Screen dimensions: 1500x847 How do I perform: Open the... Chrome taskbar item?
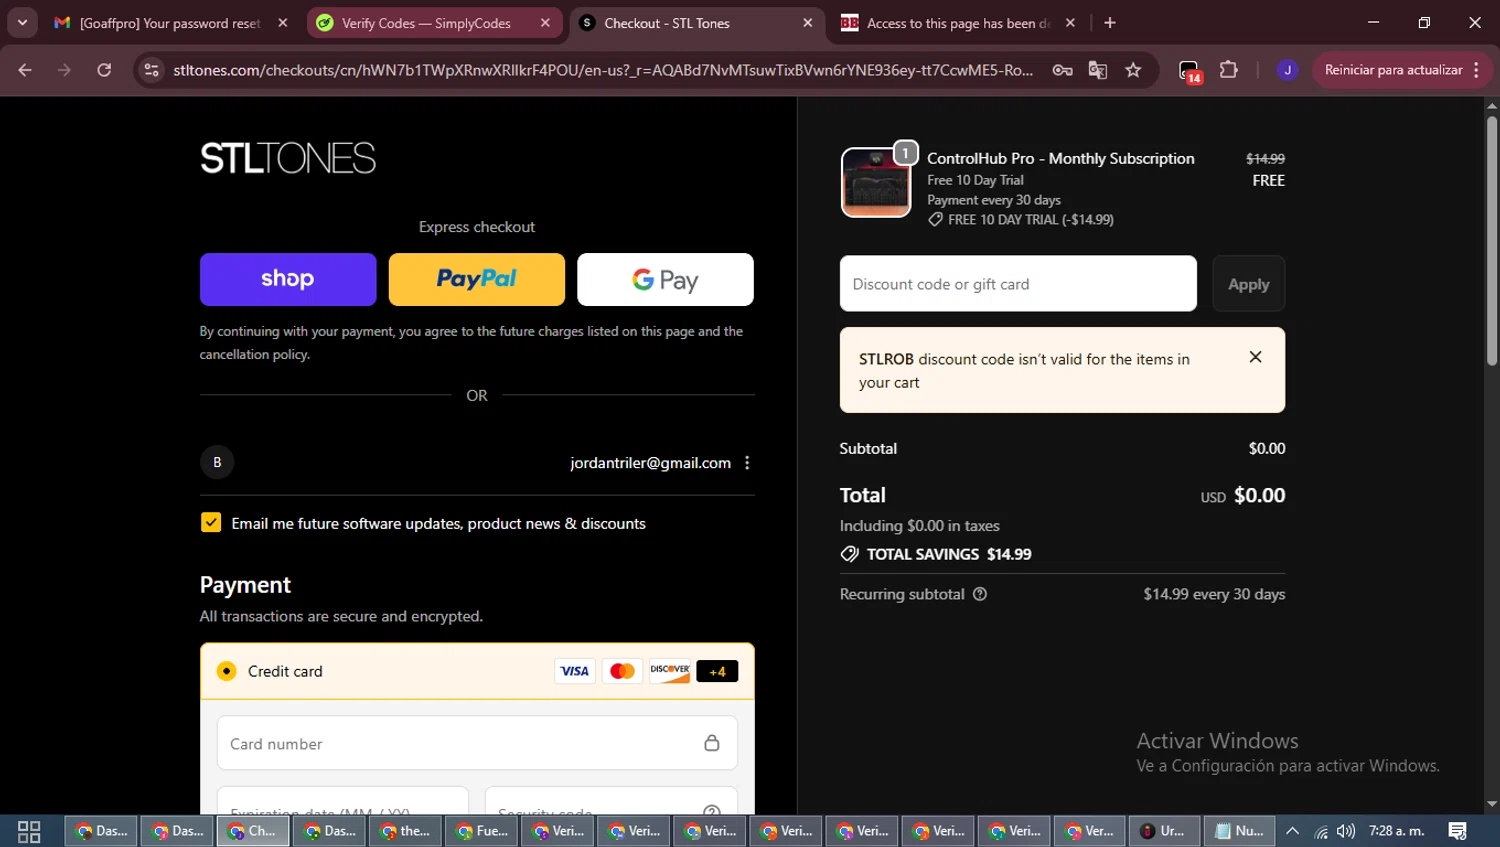click(x=403, y=831)
